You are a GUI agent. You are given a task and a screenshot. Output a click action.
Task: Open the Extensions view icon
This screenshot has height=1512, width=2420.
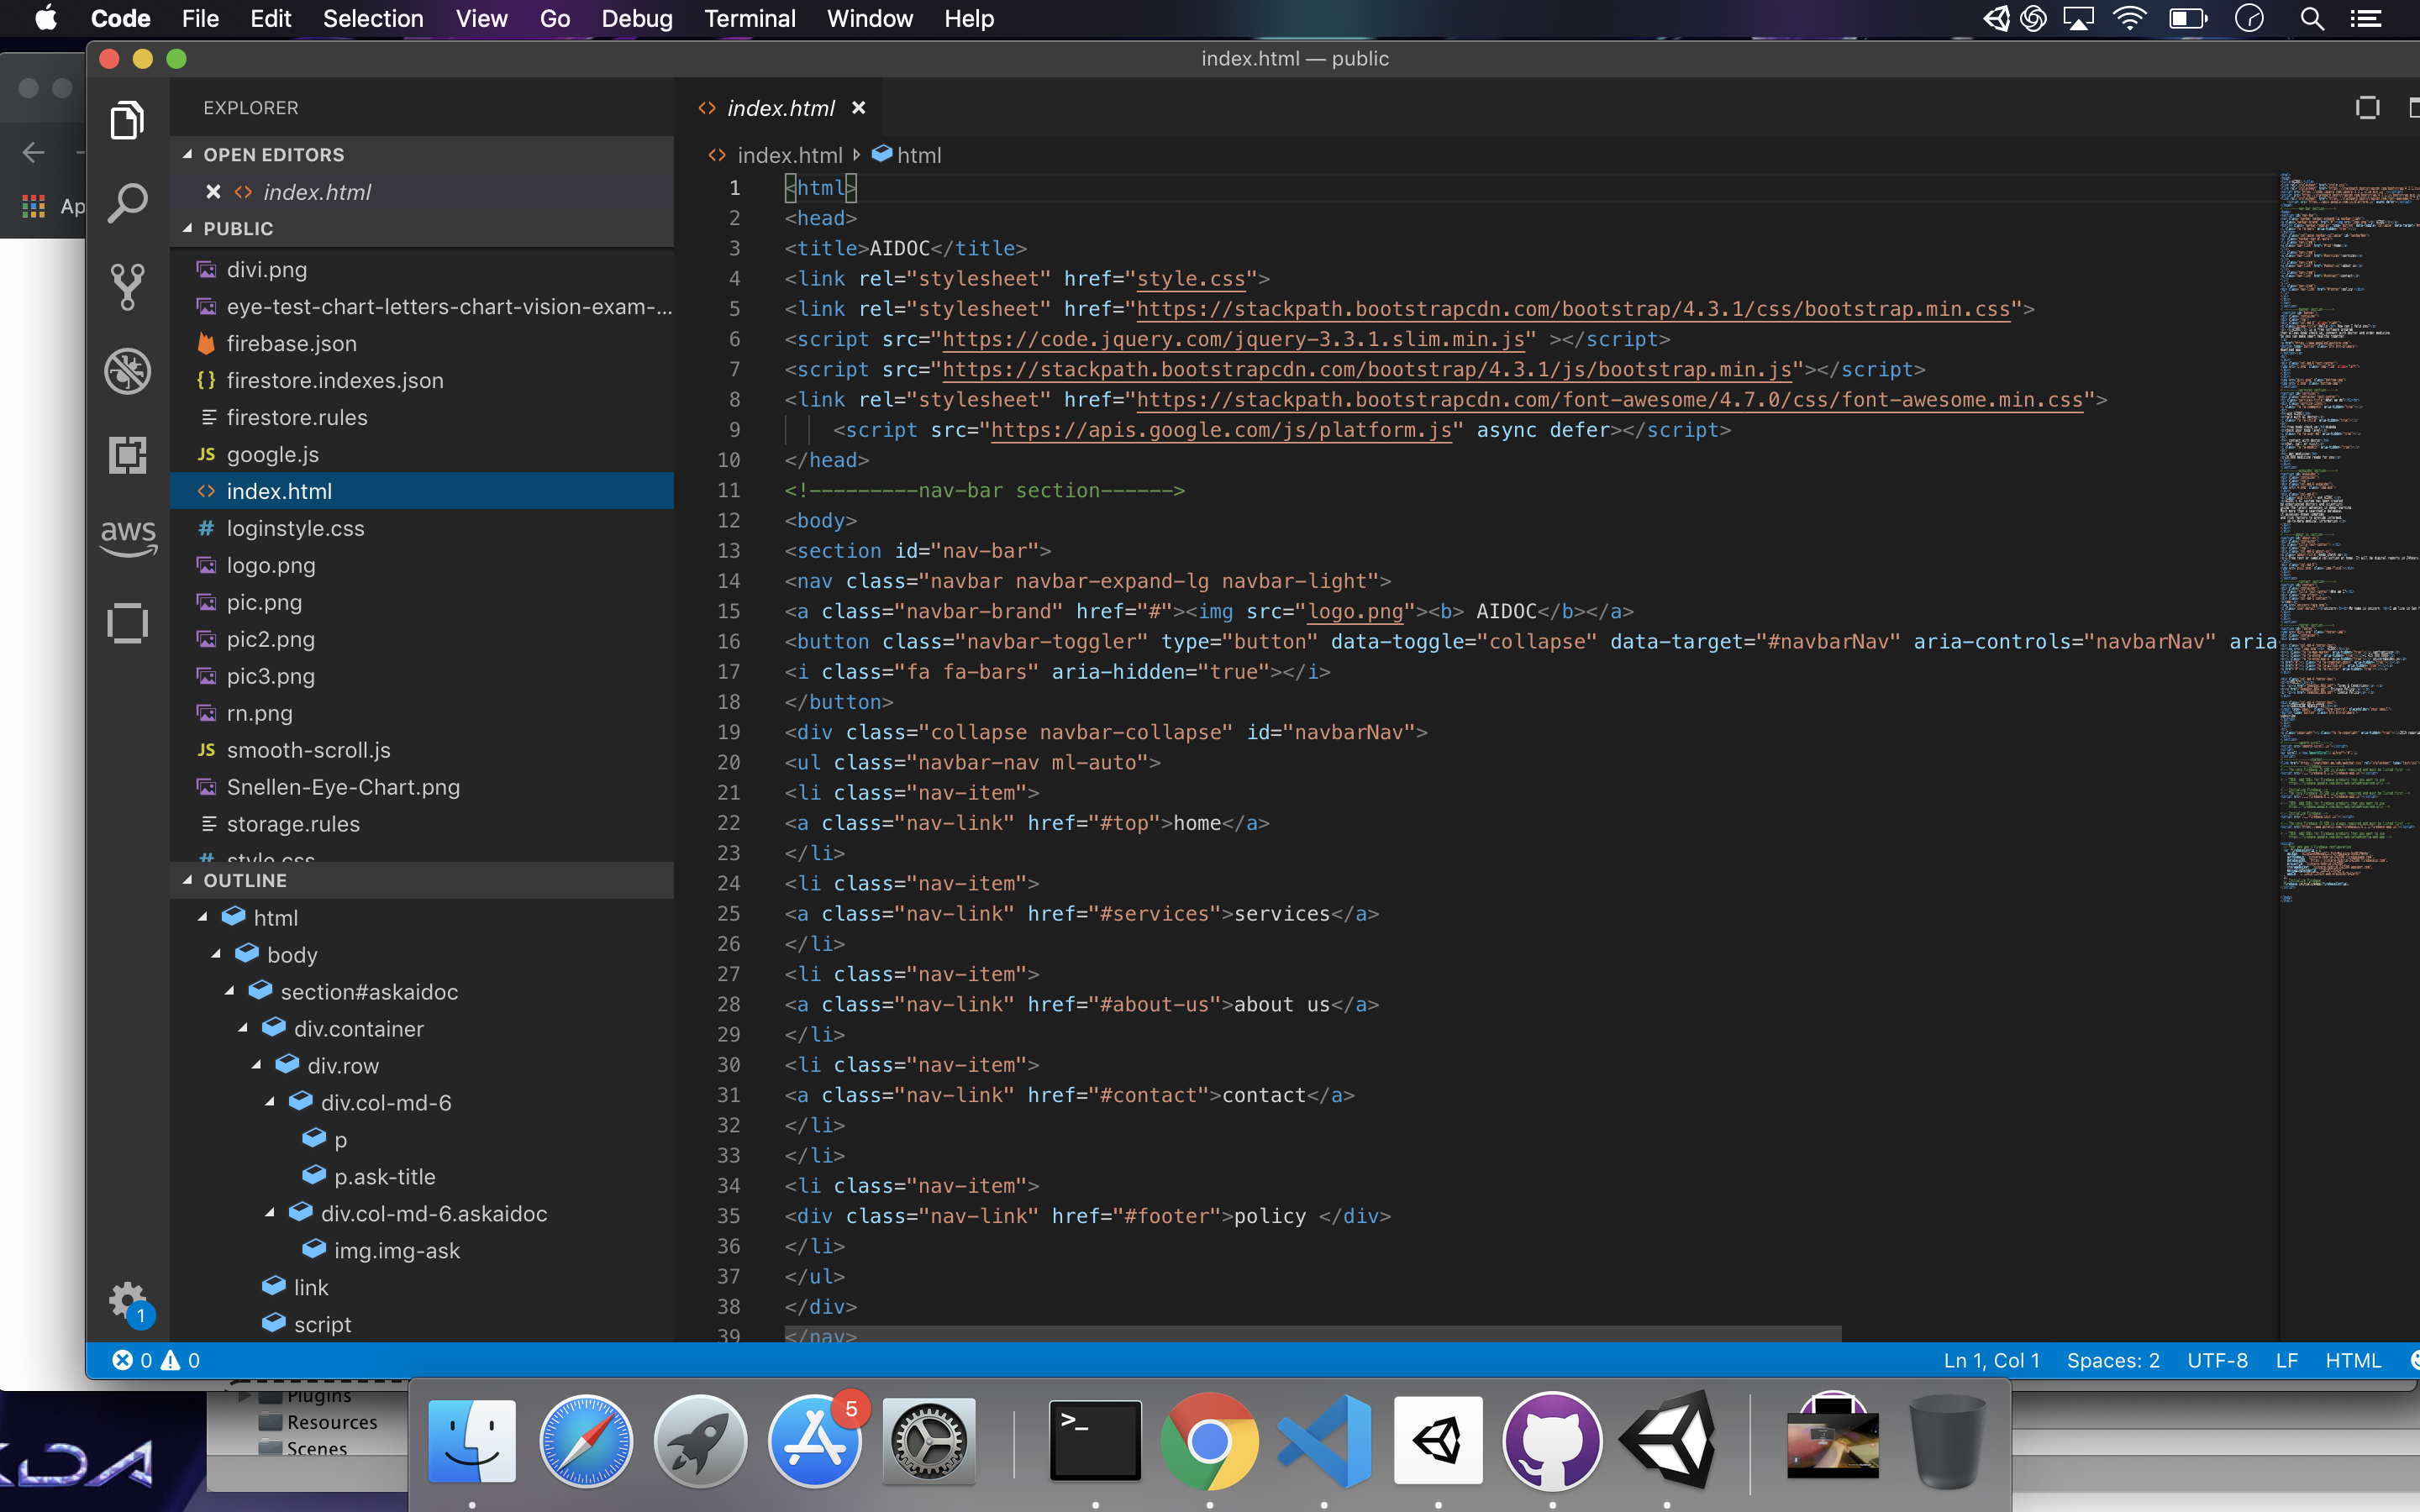127,456
